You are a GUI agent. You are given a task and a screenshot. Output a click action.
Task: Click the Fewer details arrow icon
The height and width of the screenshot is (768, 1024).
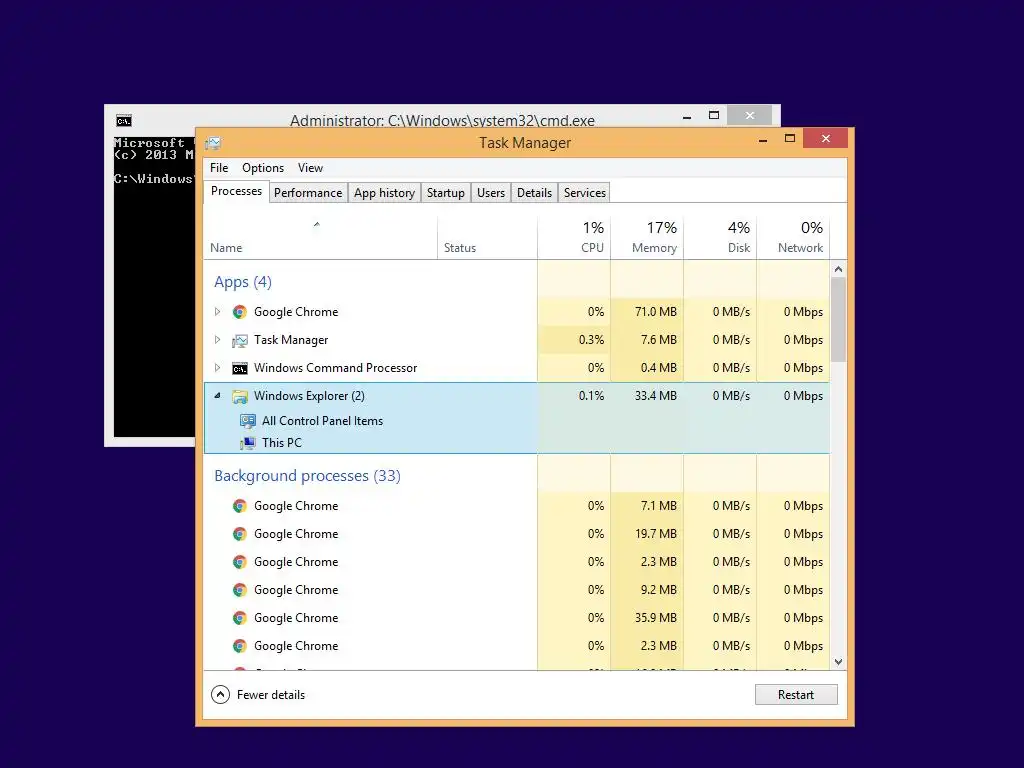pyautogui.click(x=221, y=695)
